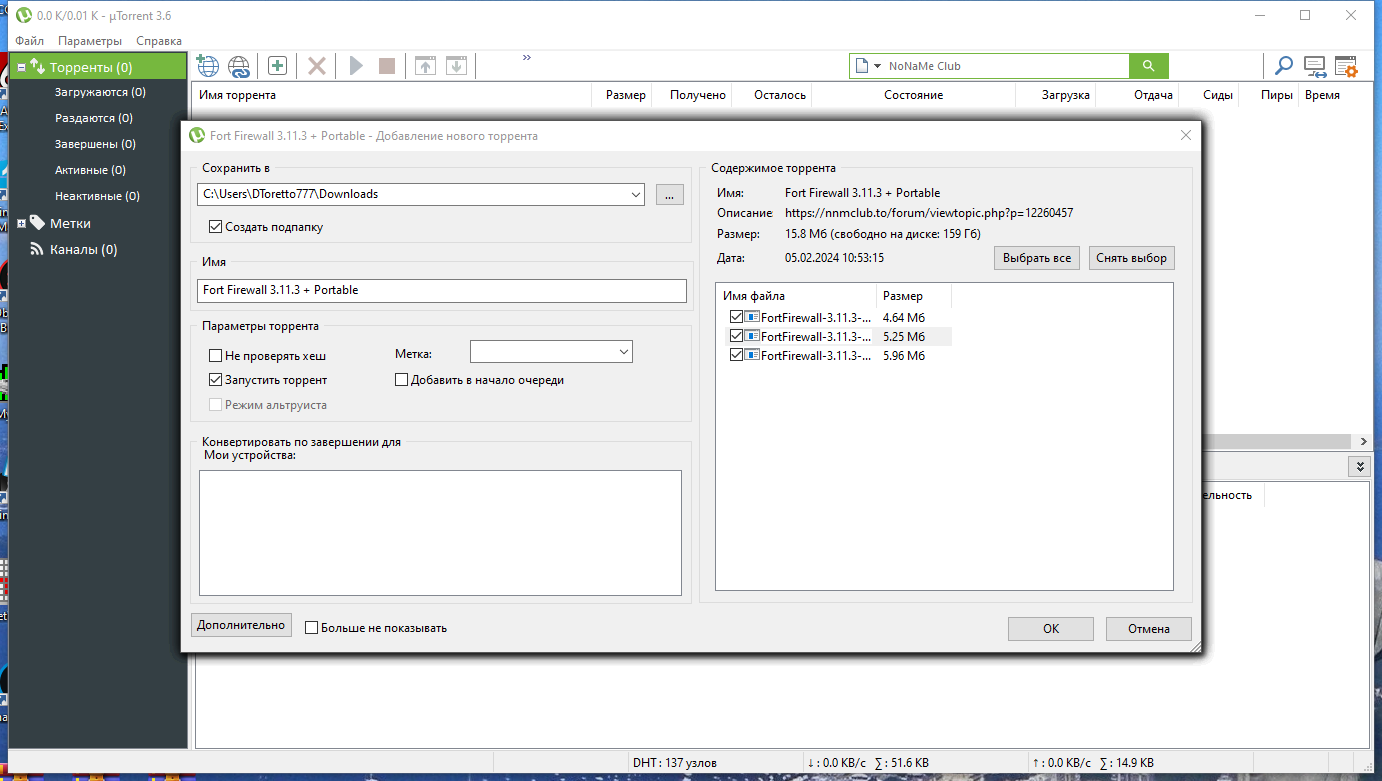Click the RSS icon beside Каналы
This screenshot has height=781, width=1382.
(x=37, y=249)
